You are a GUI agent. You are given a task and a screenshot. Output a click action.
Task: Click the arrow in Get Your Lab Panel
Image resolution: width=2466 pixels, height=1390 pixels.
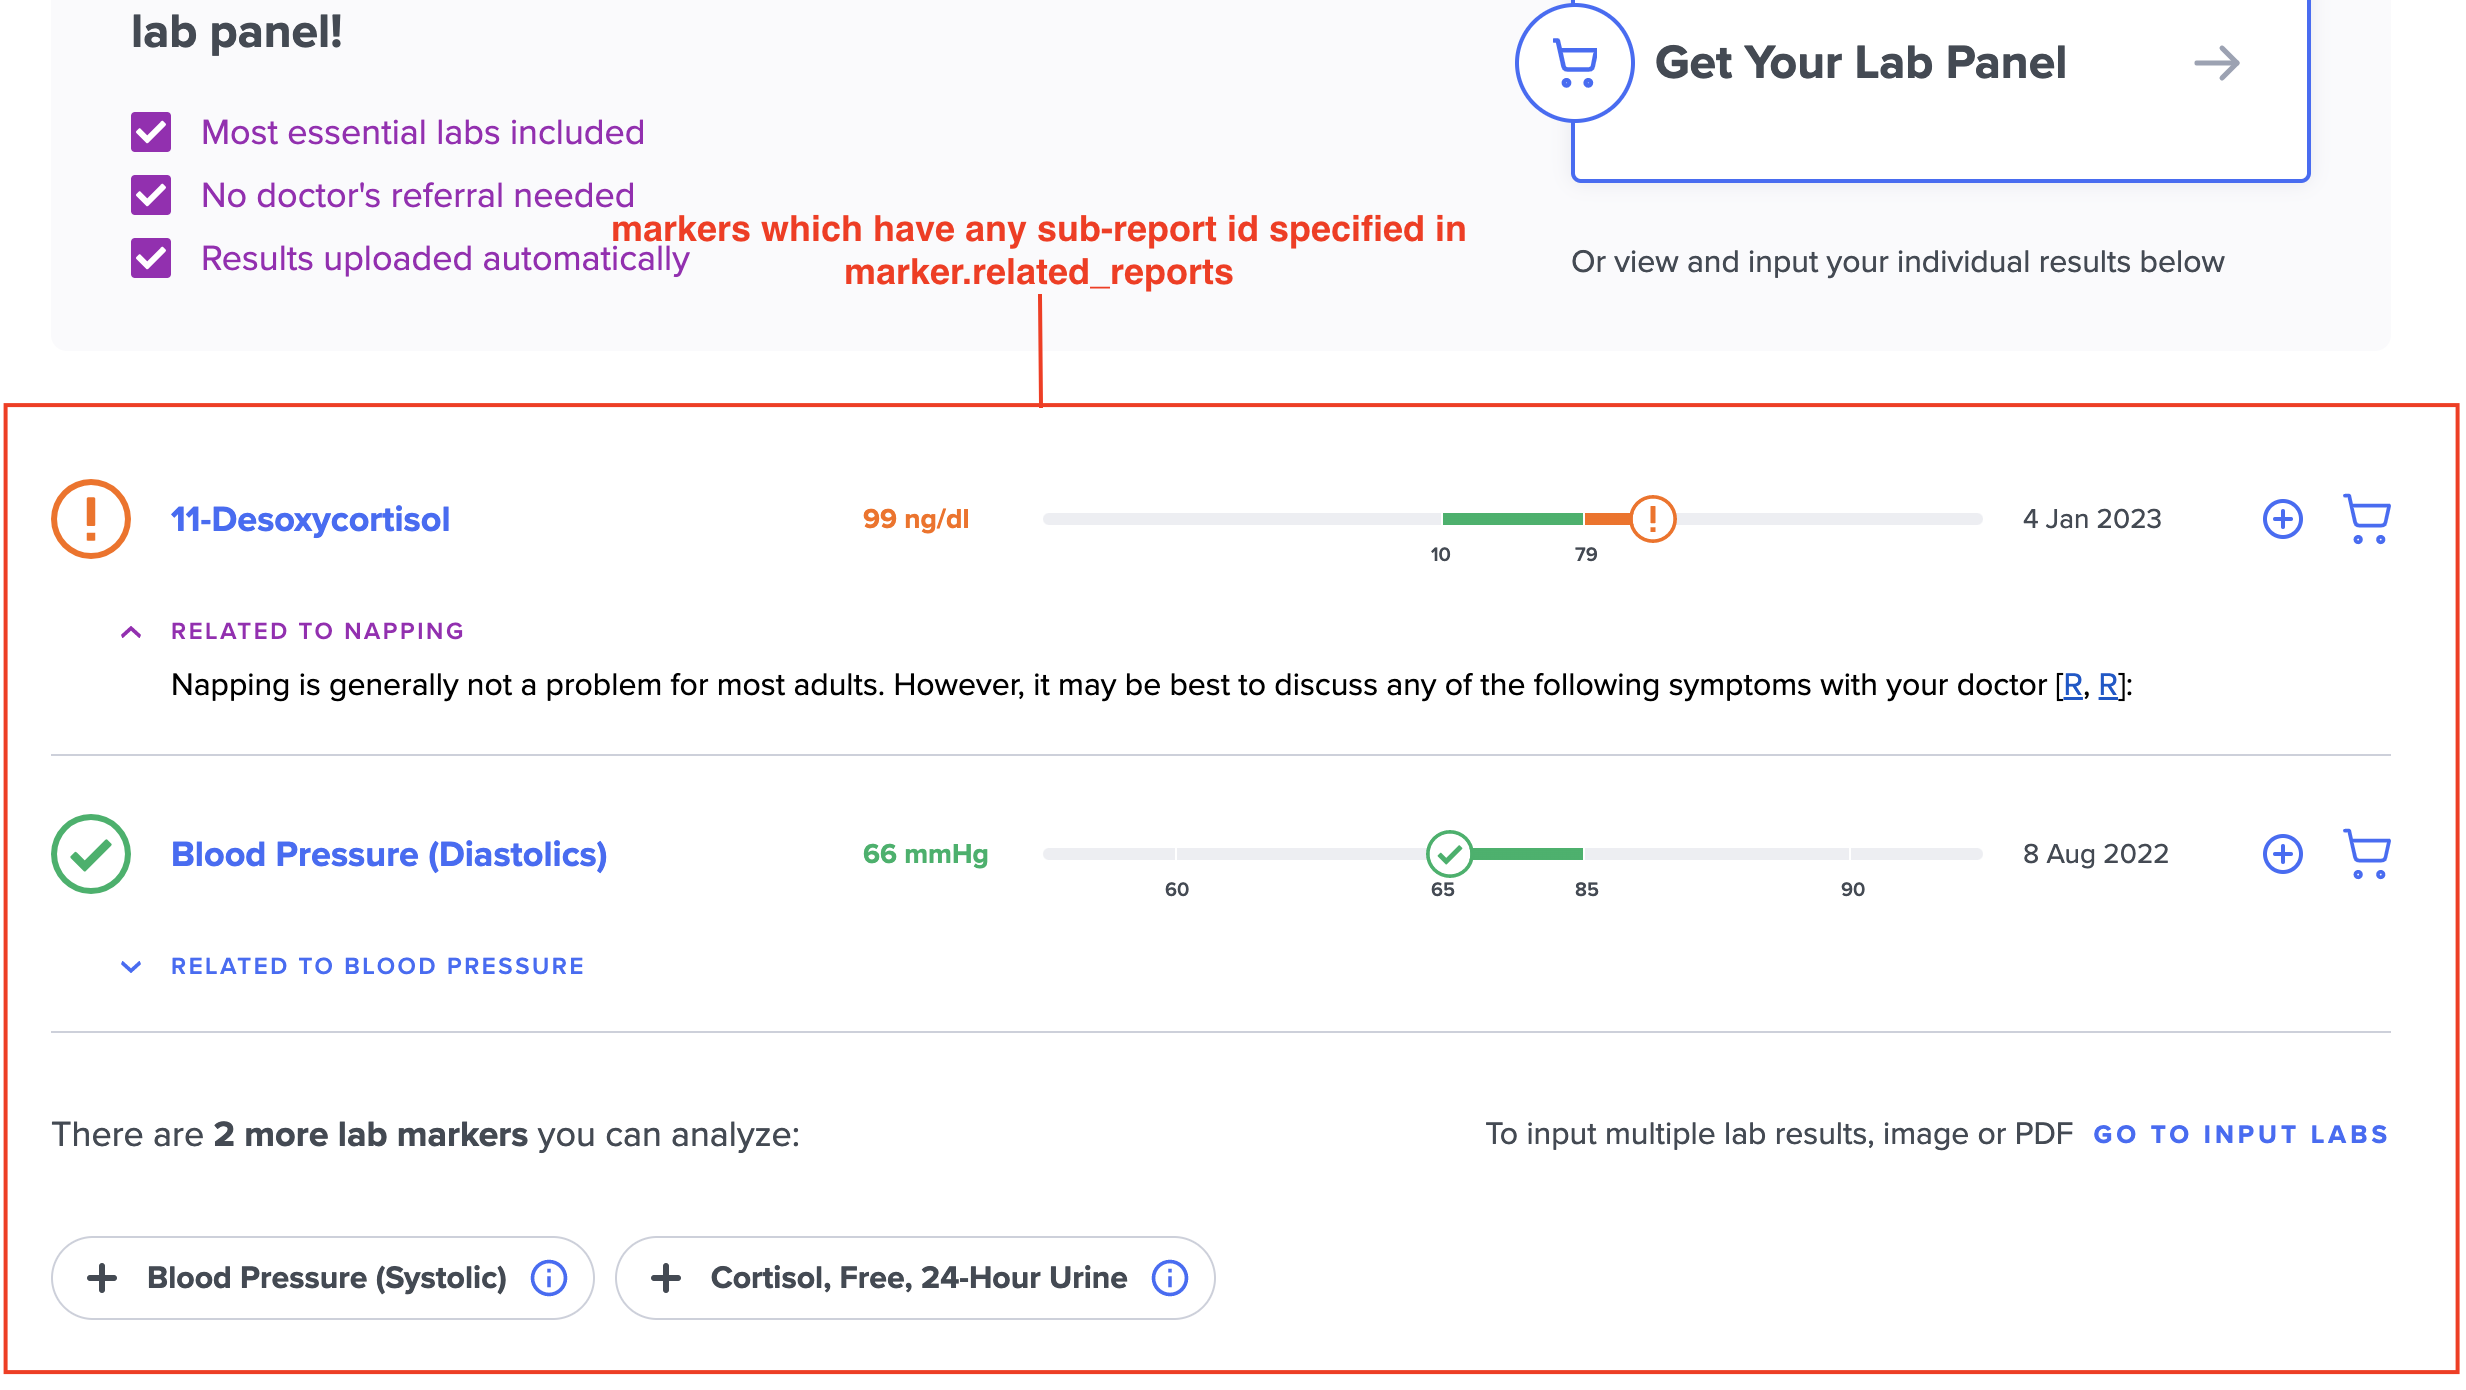pos(2217,63)
